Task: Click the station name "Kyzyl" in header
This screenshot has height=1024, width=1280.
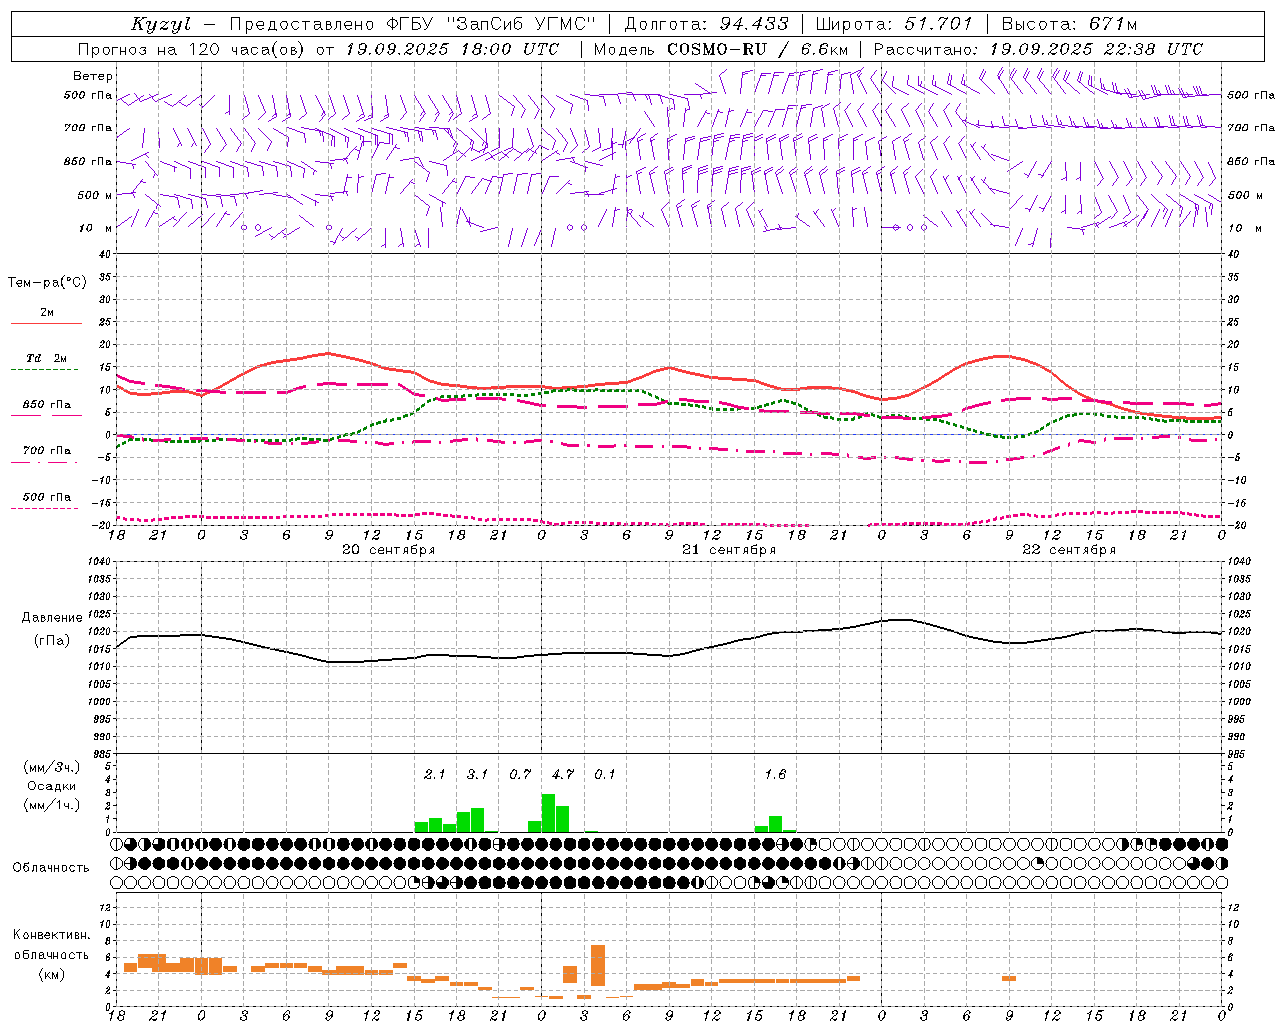Action: pos(161,24)
